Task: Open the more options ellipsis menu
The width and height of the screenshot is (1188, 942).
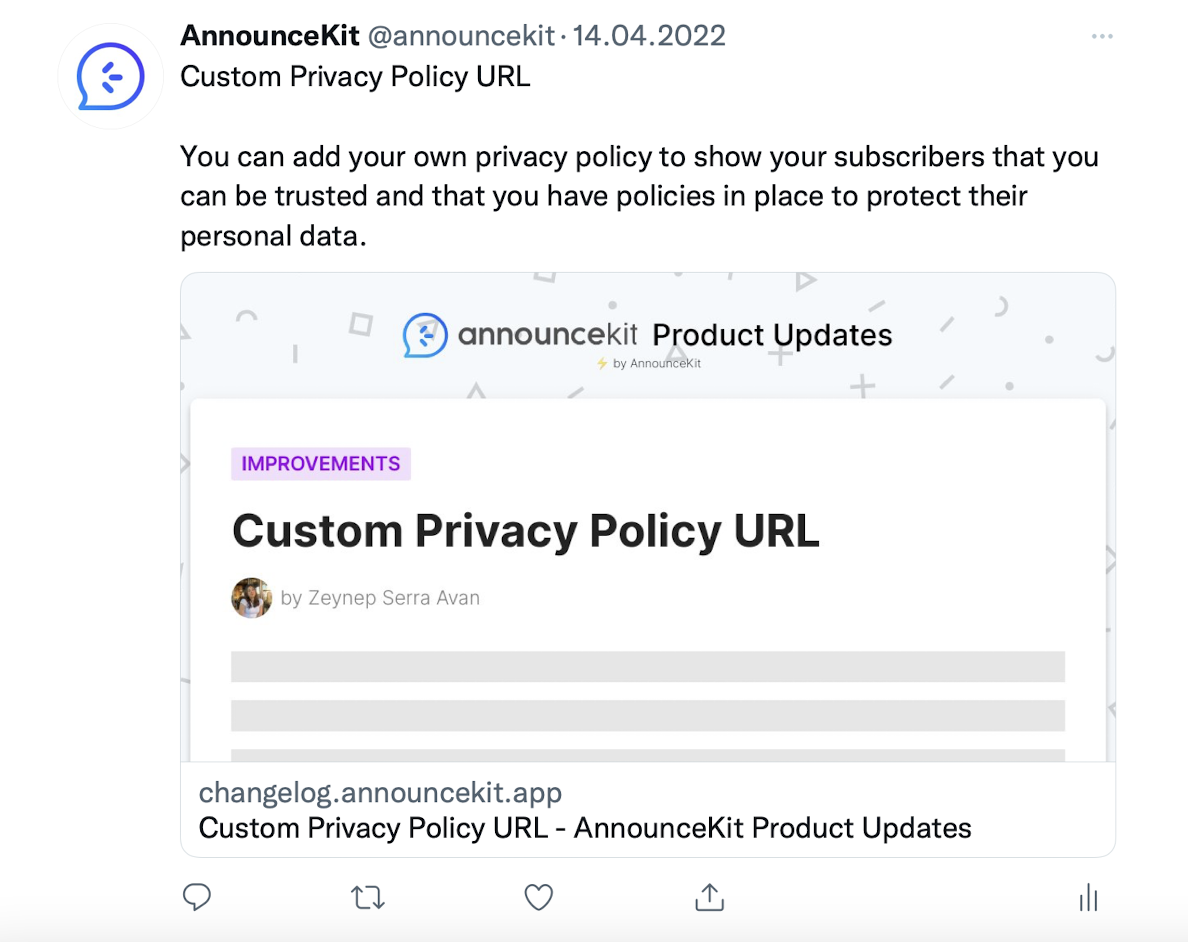Action: (1102, 36)
